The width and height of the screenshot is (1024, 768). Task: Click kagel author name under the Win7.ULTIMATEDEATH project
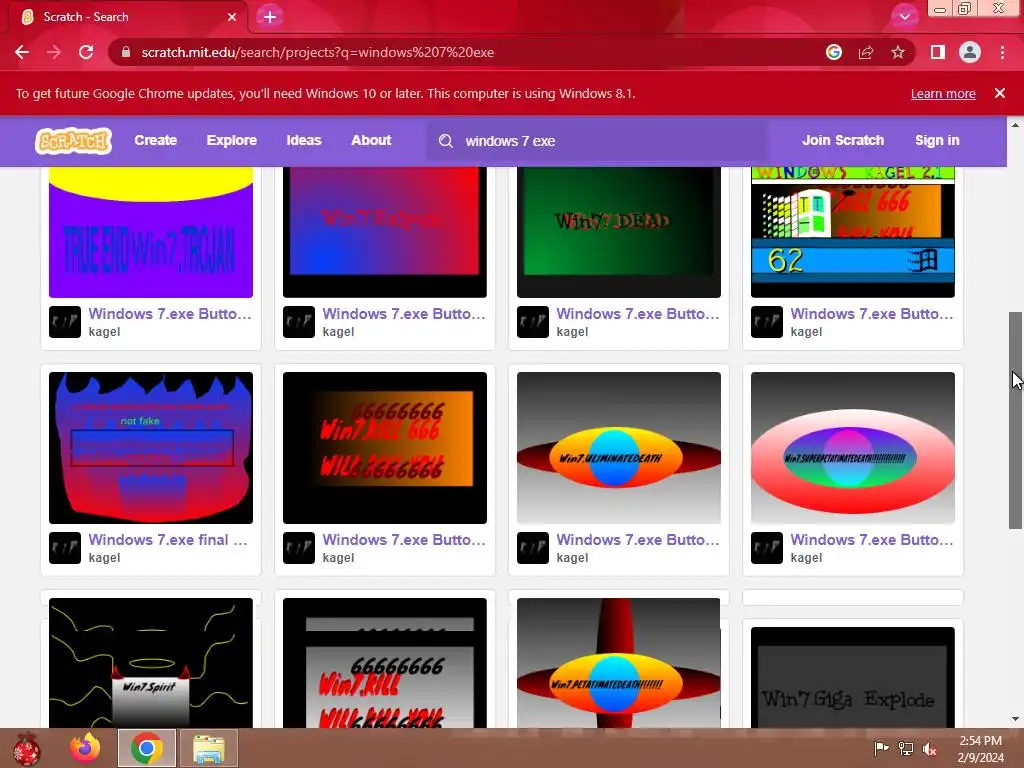(572, 558)
